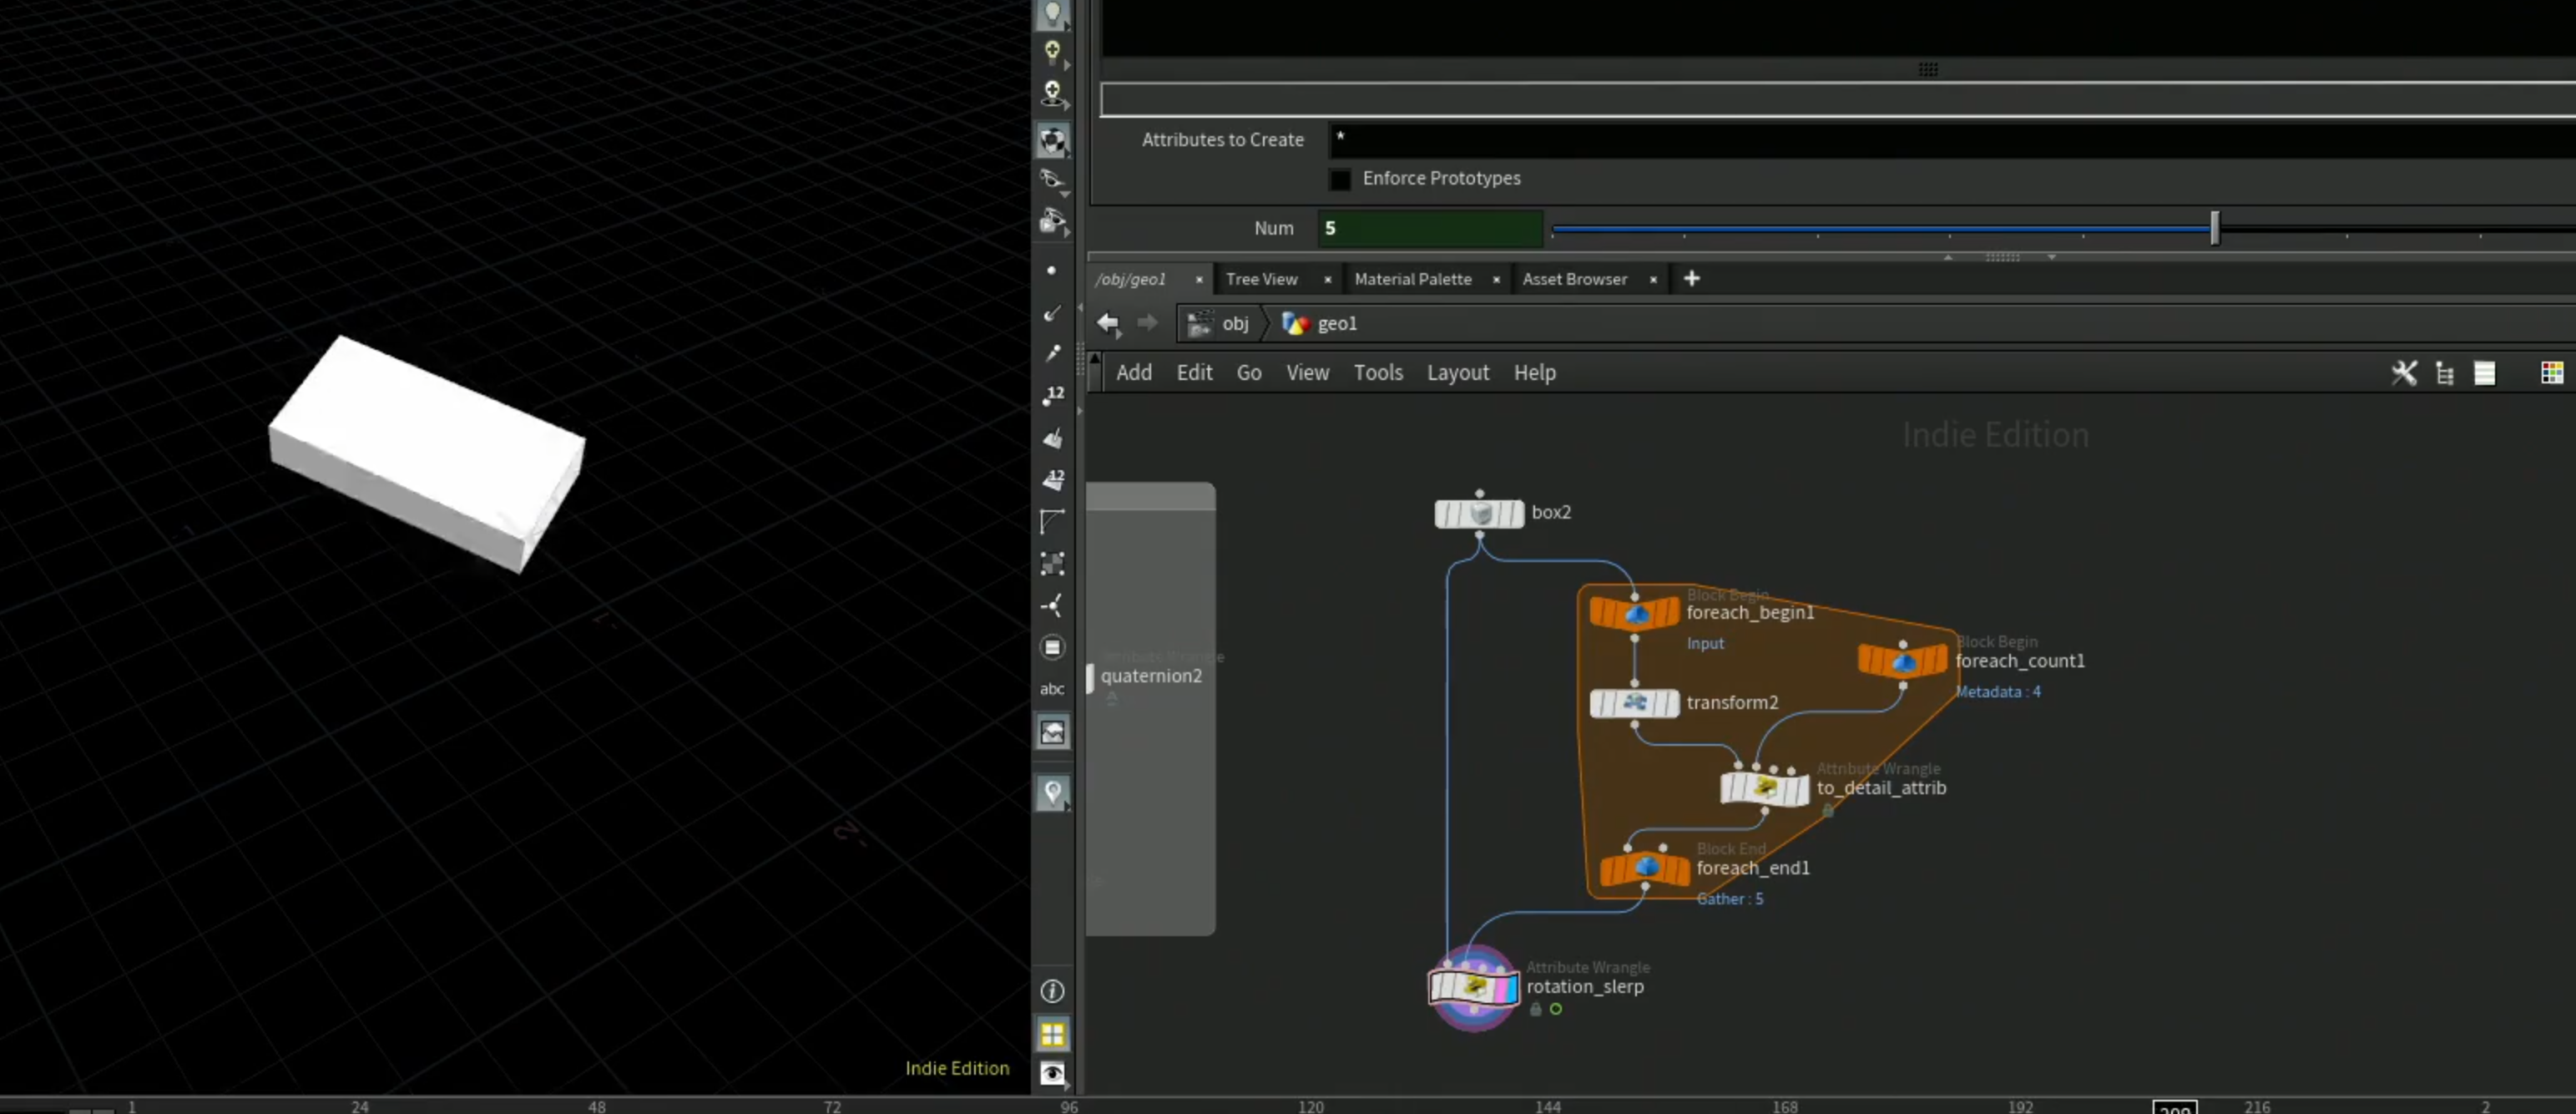Toggle Enforce Prototypes checkbox
Viewport: 2576px width, 1114px height.
pyautogui.click(x=1340, y=179)
